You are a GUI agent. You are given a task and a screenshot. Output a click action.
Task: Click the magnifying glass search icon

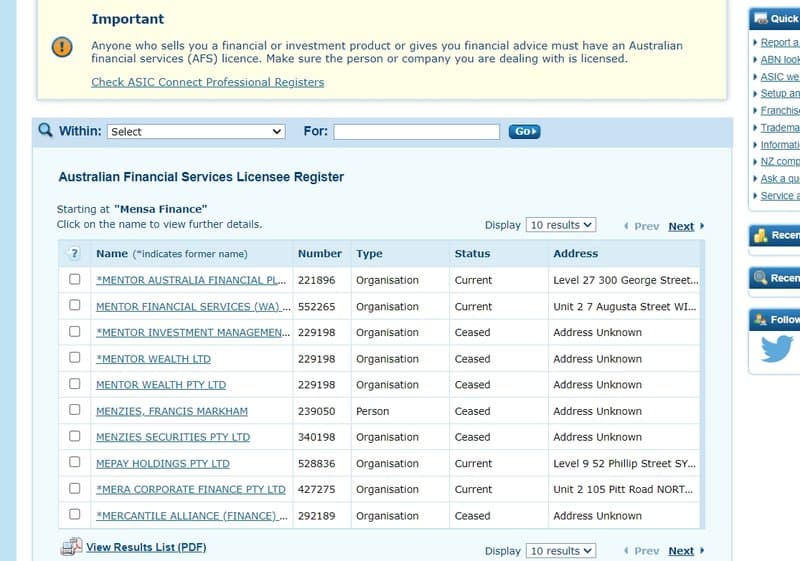coord(45,130)
